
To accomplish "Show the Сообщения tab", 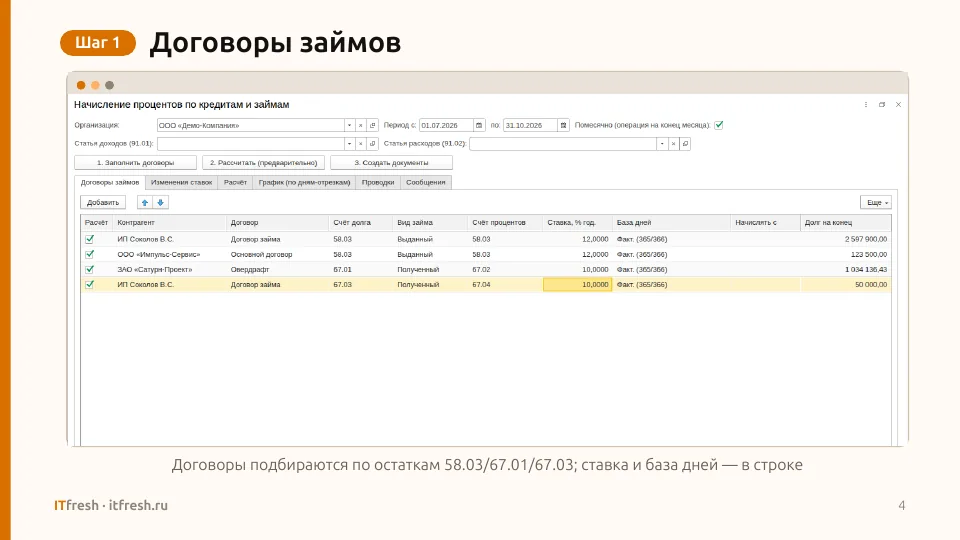I will pyautogui.click(x=426, y=182).
